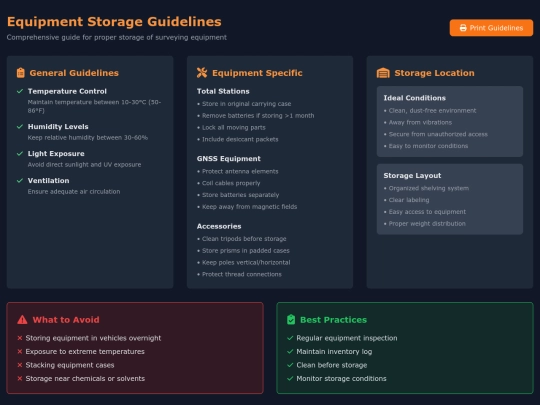Click 'Easy to monitor conditions' bullet
Image resolution: width=540 pixels, height=405 pixels.
click(x=426, y=146)
